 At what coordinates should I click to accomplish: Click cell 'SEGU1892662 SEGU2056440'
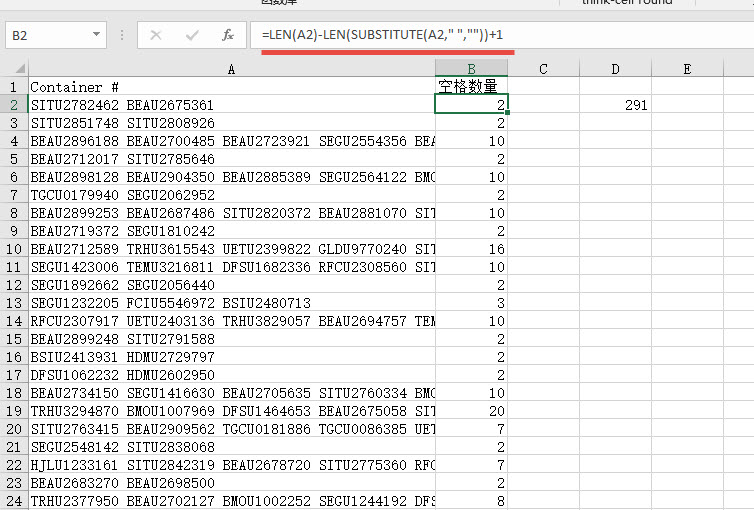pyautogui.click(x=232, y=285)
